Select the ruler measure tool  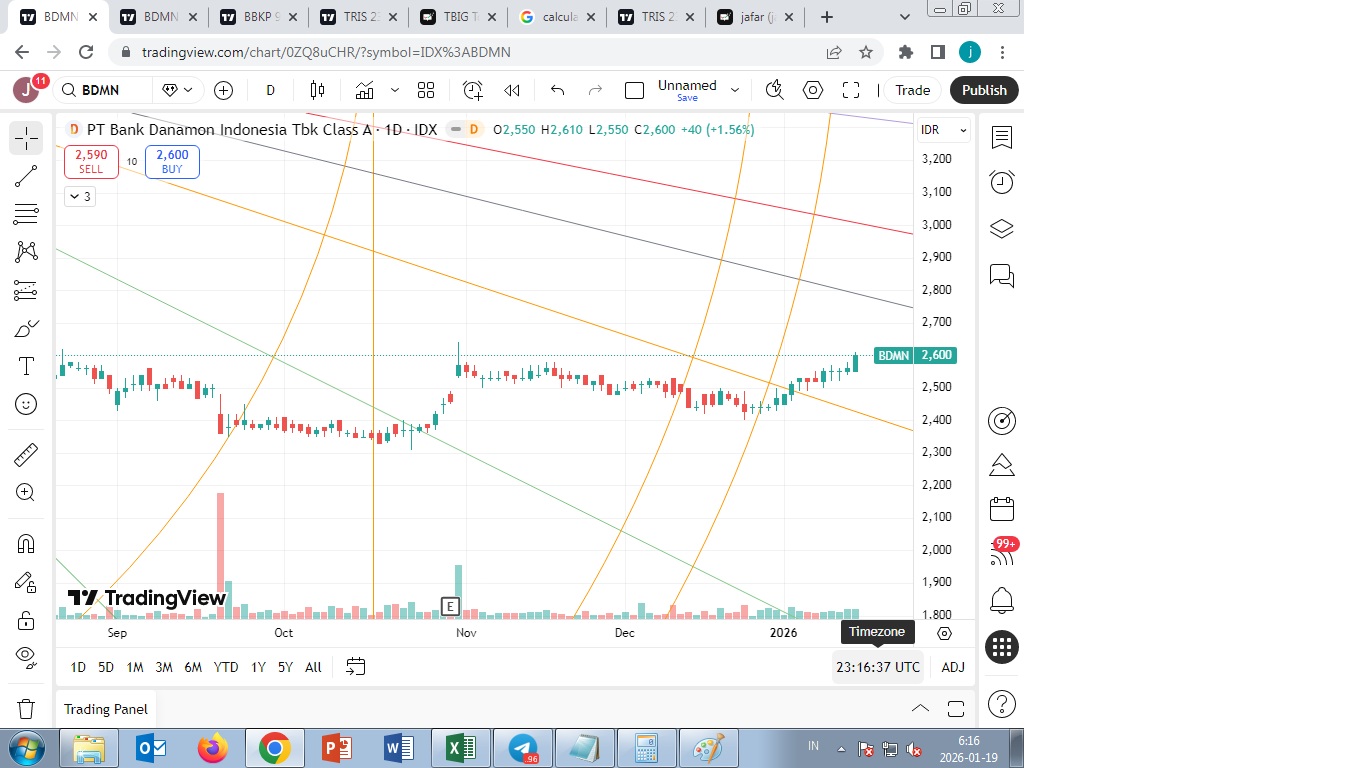(26, 455)
